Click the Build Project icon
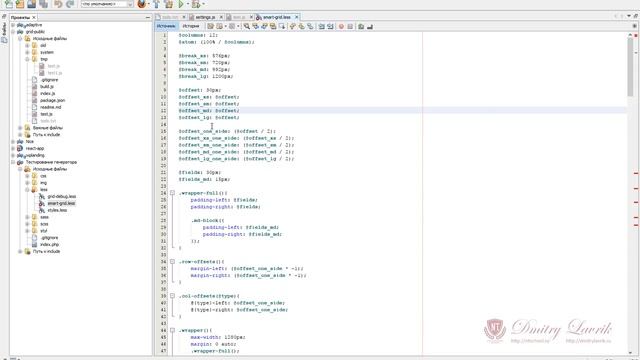This screenshot has height=360, width=640. [156, 4]
